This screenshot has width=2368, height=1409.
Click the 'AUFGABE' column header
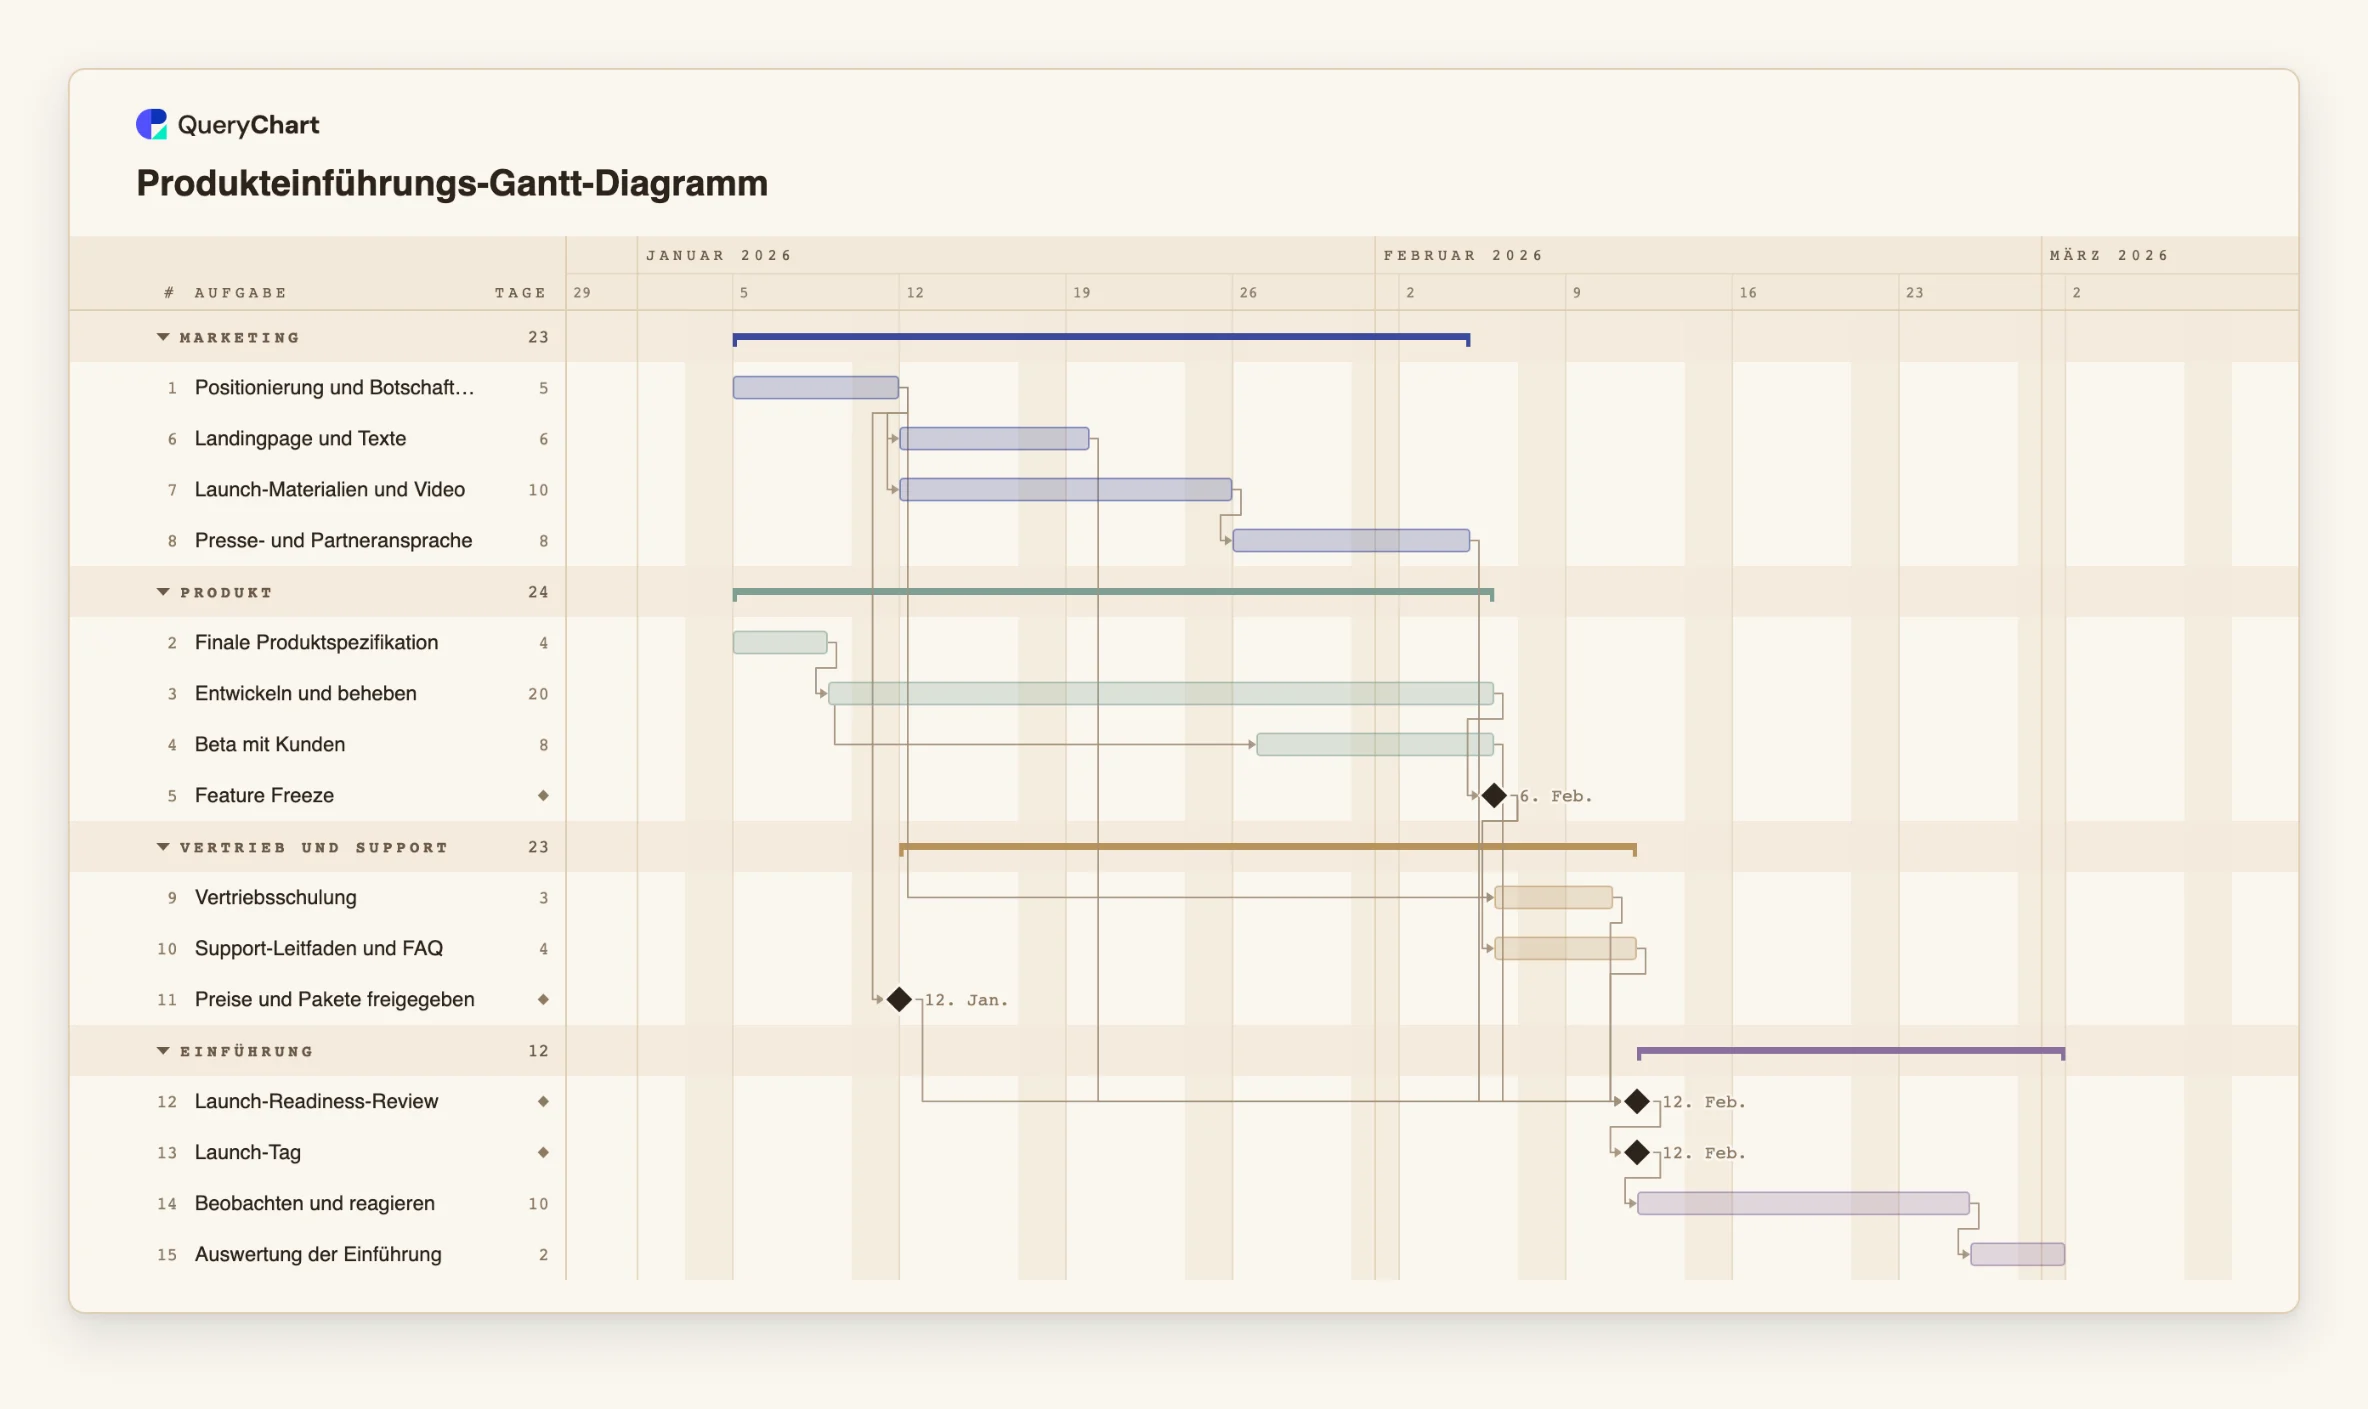point(241,293)
